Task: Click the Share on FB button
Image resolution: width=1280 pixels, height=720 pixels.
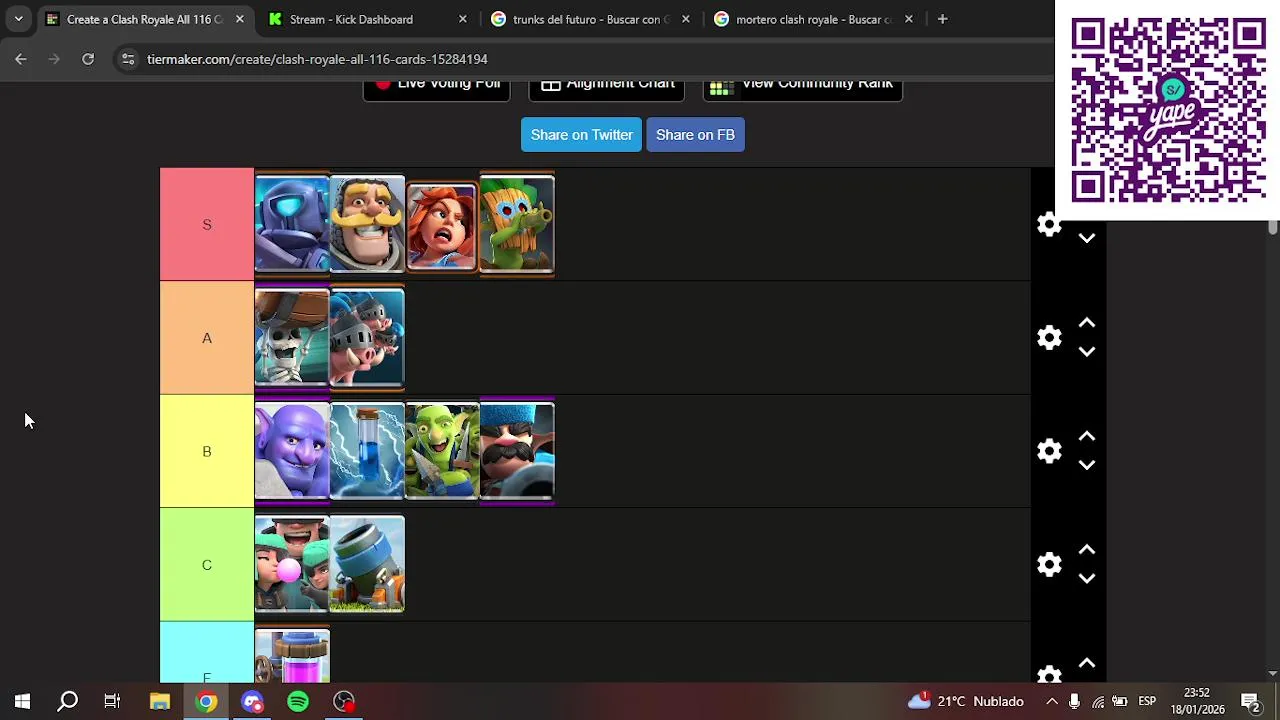Action: pyautogui.click(x=695, y=135)
